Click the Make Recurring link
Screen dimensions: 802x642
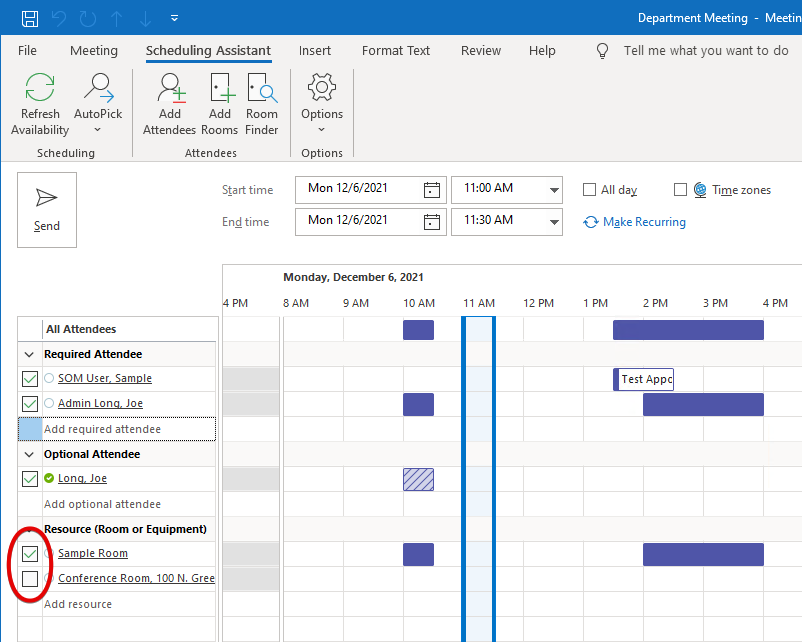click(x=644, y=222)
